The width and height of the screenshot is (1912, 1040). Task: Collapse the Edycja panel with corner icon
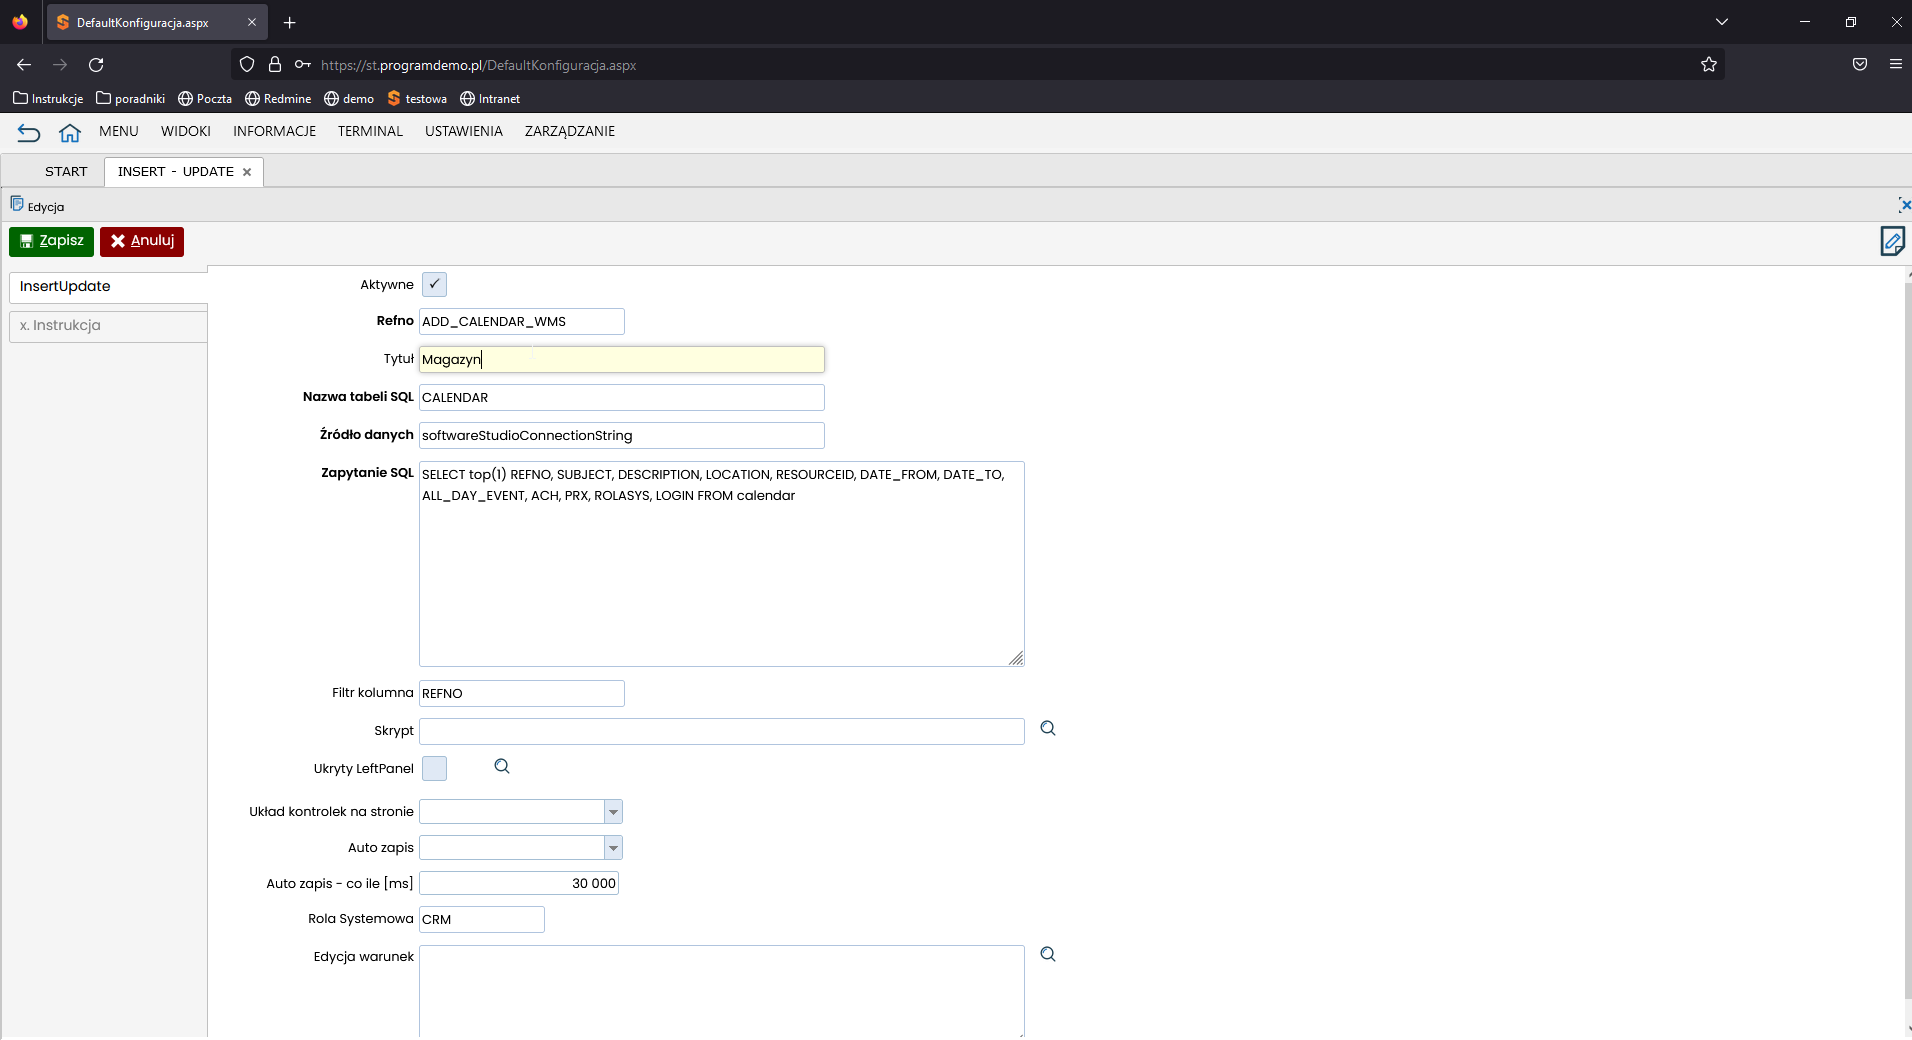[1904, 205]
